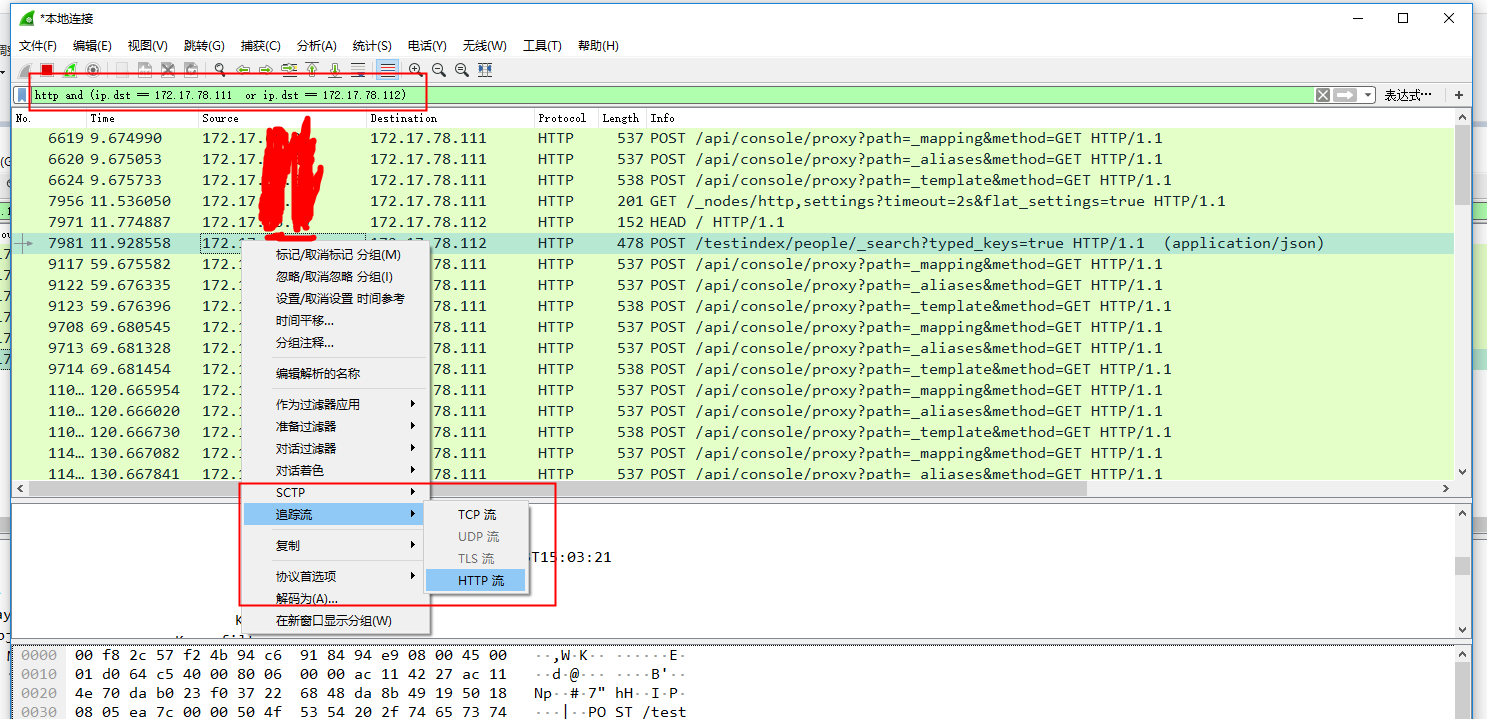Open the 视图(V) menu

coord(147,46)
